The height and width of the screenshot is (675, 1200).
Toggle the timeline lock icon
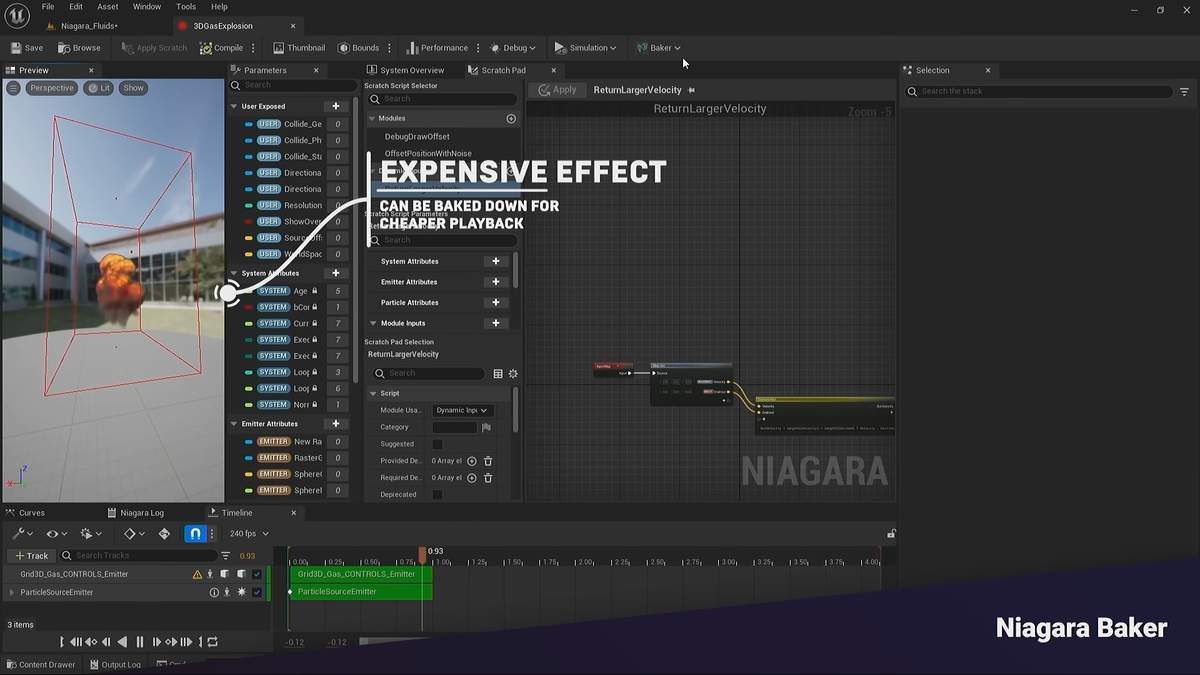coord(891,534)
